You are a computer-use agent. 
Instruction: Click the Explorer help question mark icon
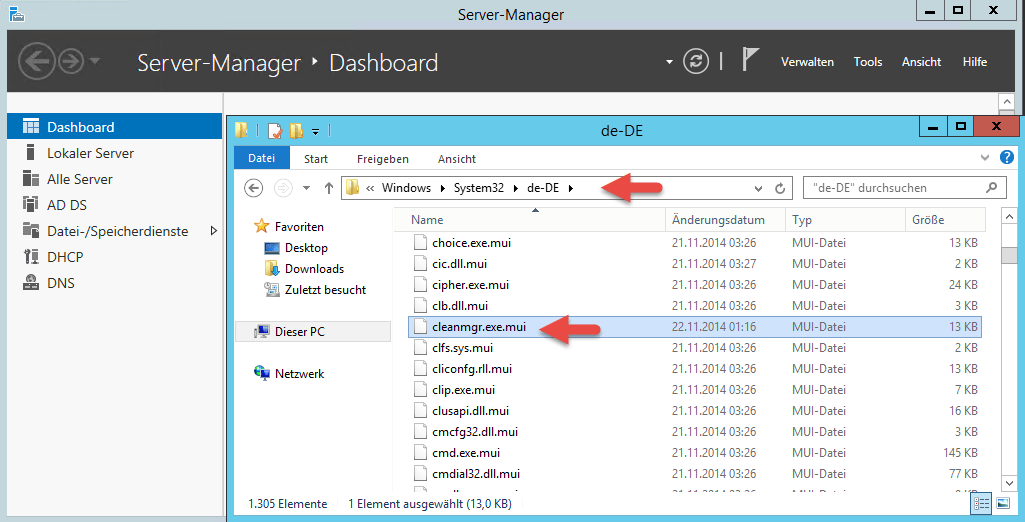click(1007, 158)
